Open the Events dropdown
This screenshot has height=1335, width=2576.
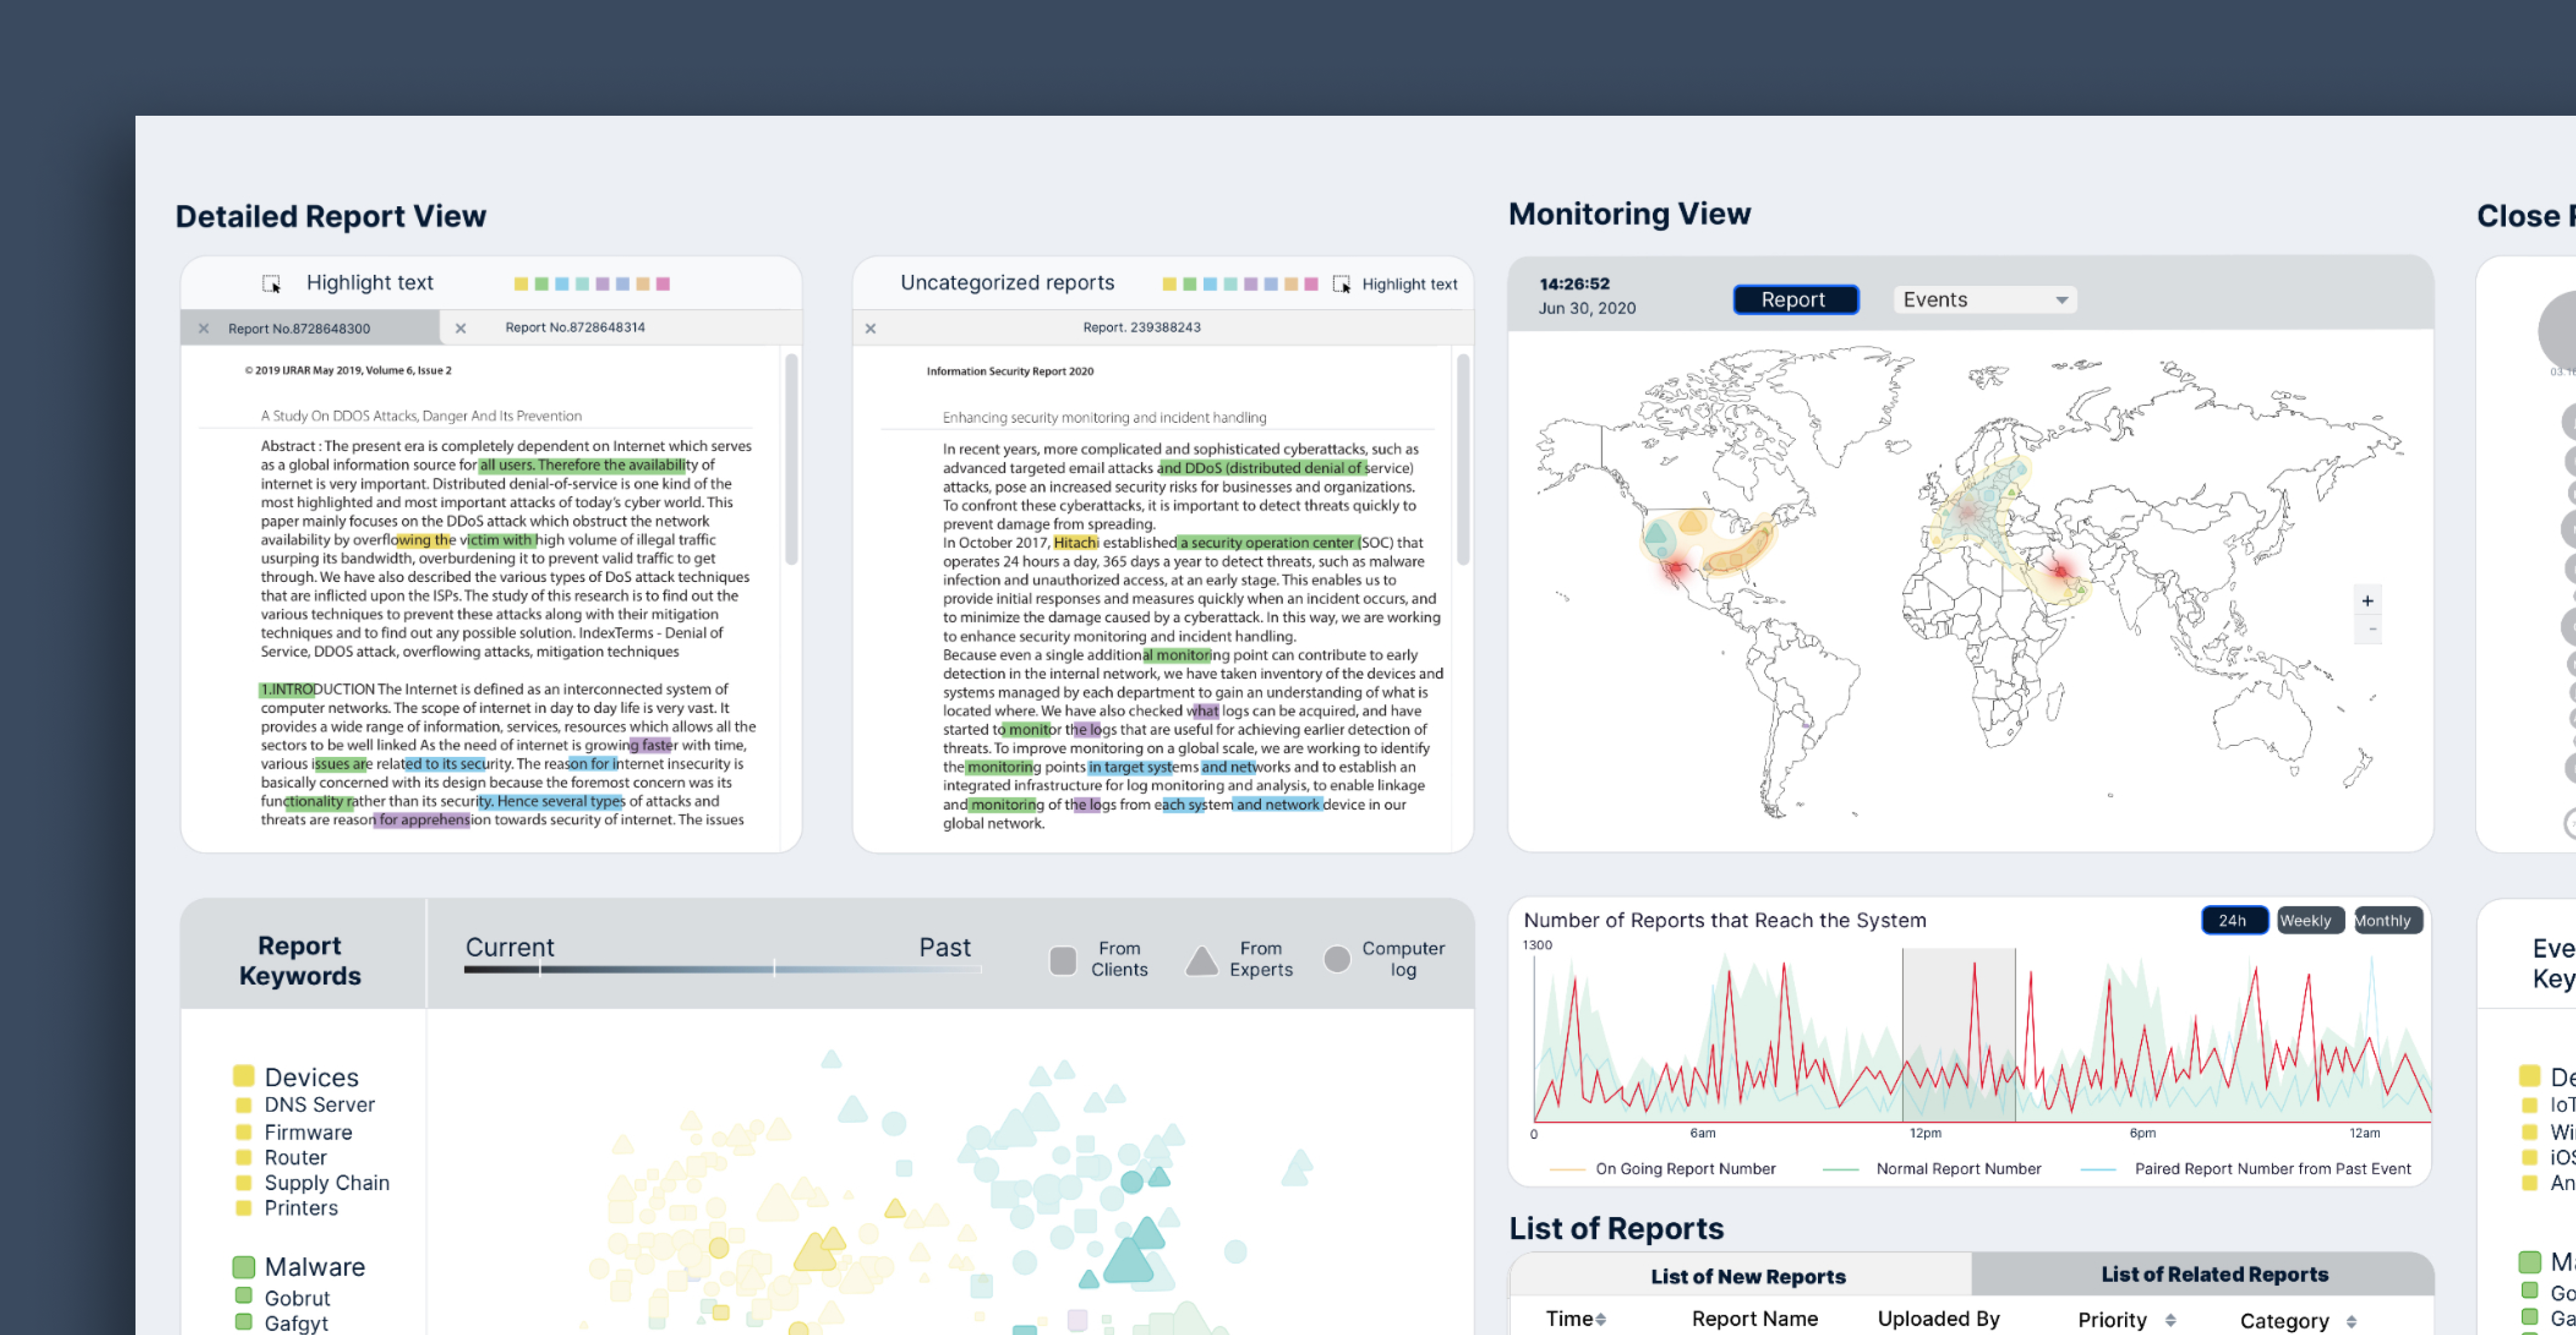pyautogui.click(x=1985, y=300)
